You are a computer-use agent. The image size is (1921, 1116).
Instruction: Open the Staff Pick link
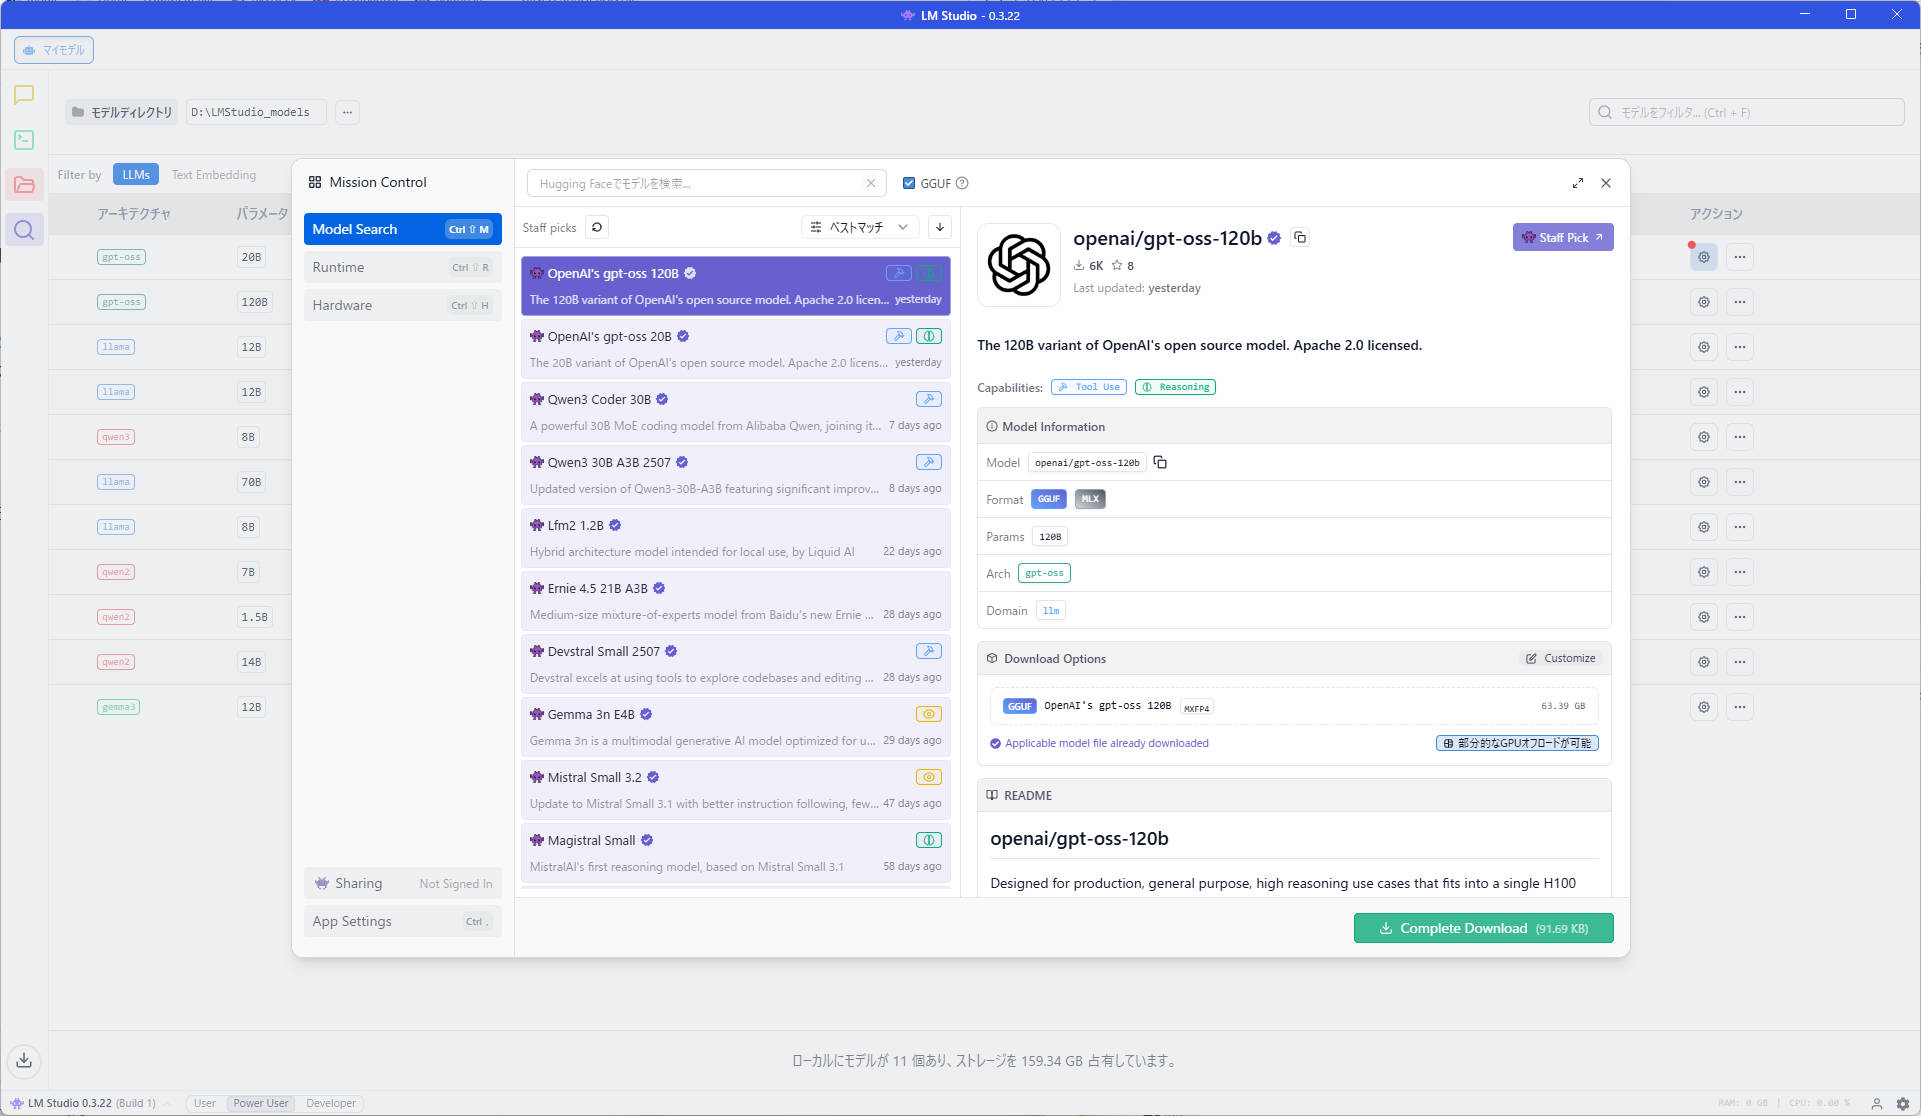(x=1562, y=237)
